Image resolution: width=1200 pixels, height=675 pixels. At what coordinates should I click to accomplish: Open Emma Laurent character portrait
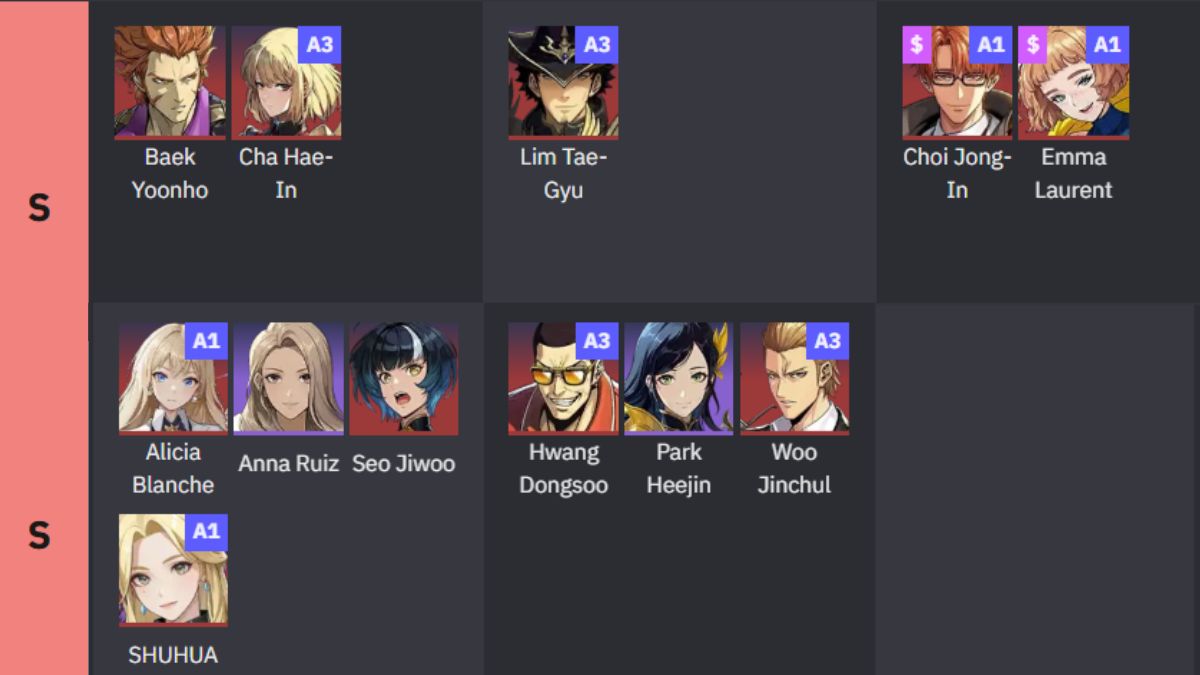coord(1073,83)
